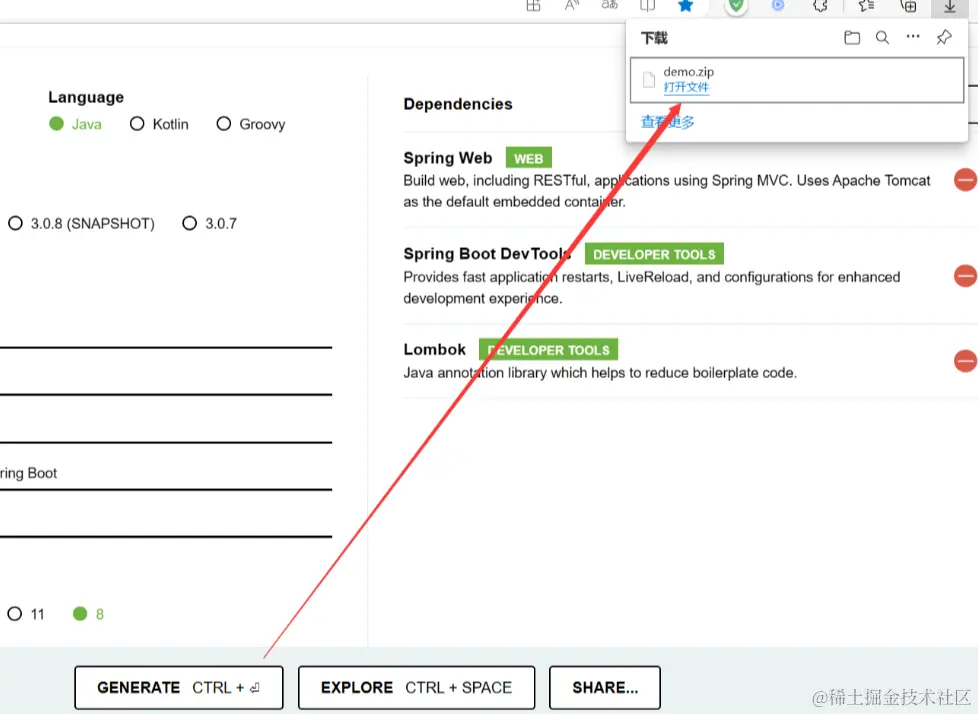Click the blue favorites star in browser toolbar
Screen dimensions: 978x714
pos(685,6)
